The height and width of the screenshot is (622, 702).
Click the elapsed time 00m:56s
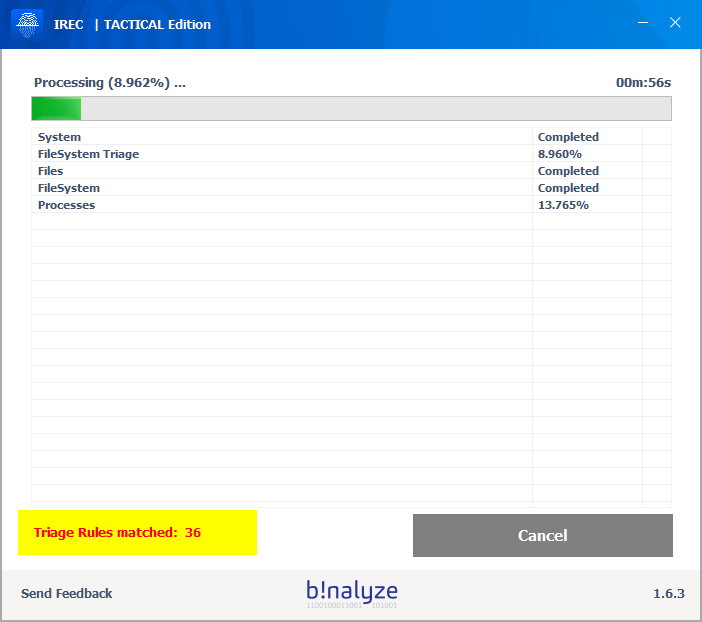click(643, 83)
